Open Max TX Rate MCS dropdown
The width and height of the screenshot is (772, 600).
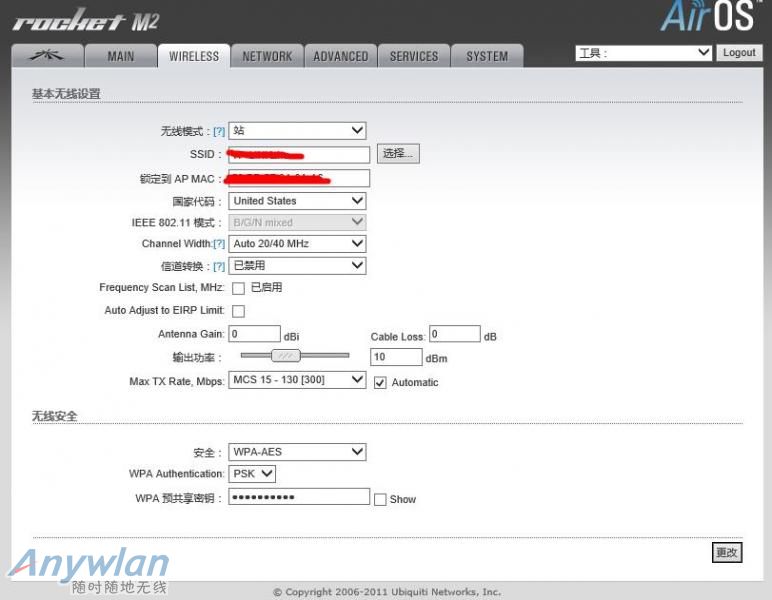[297, 380]
